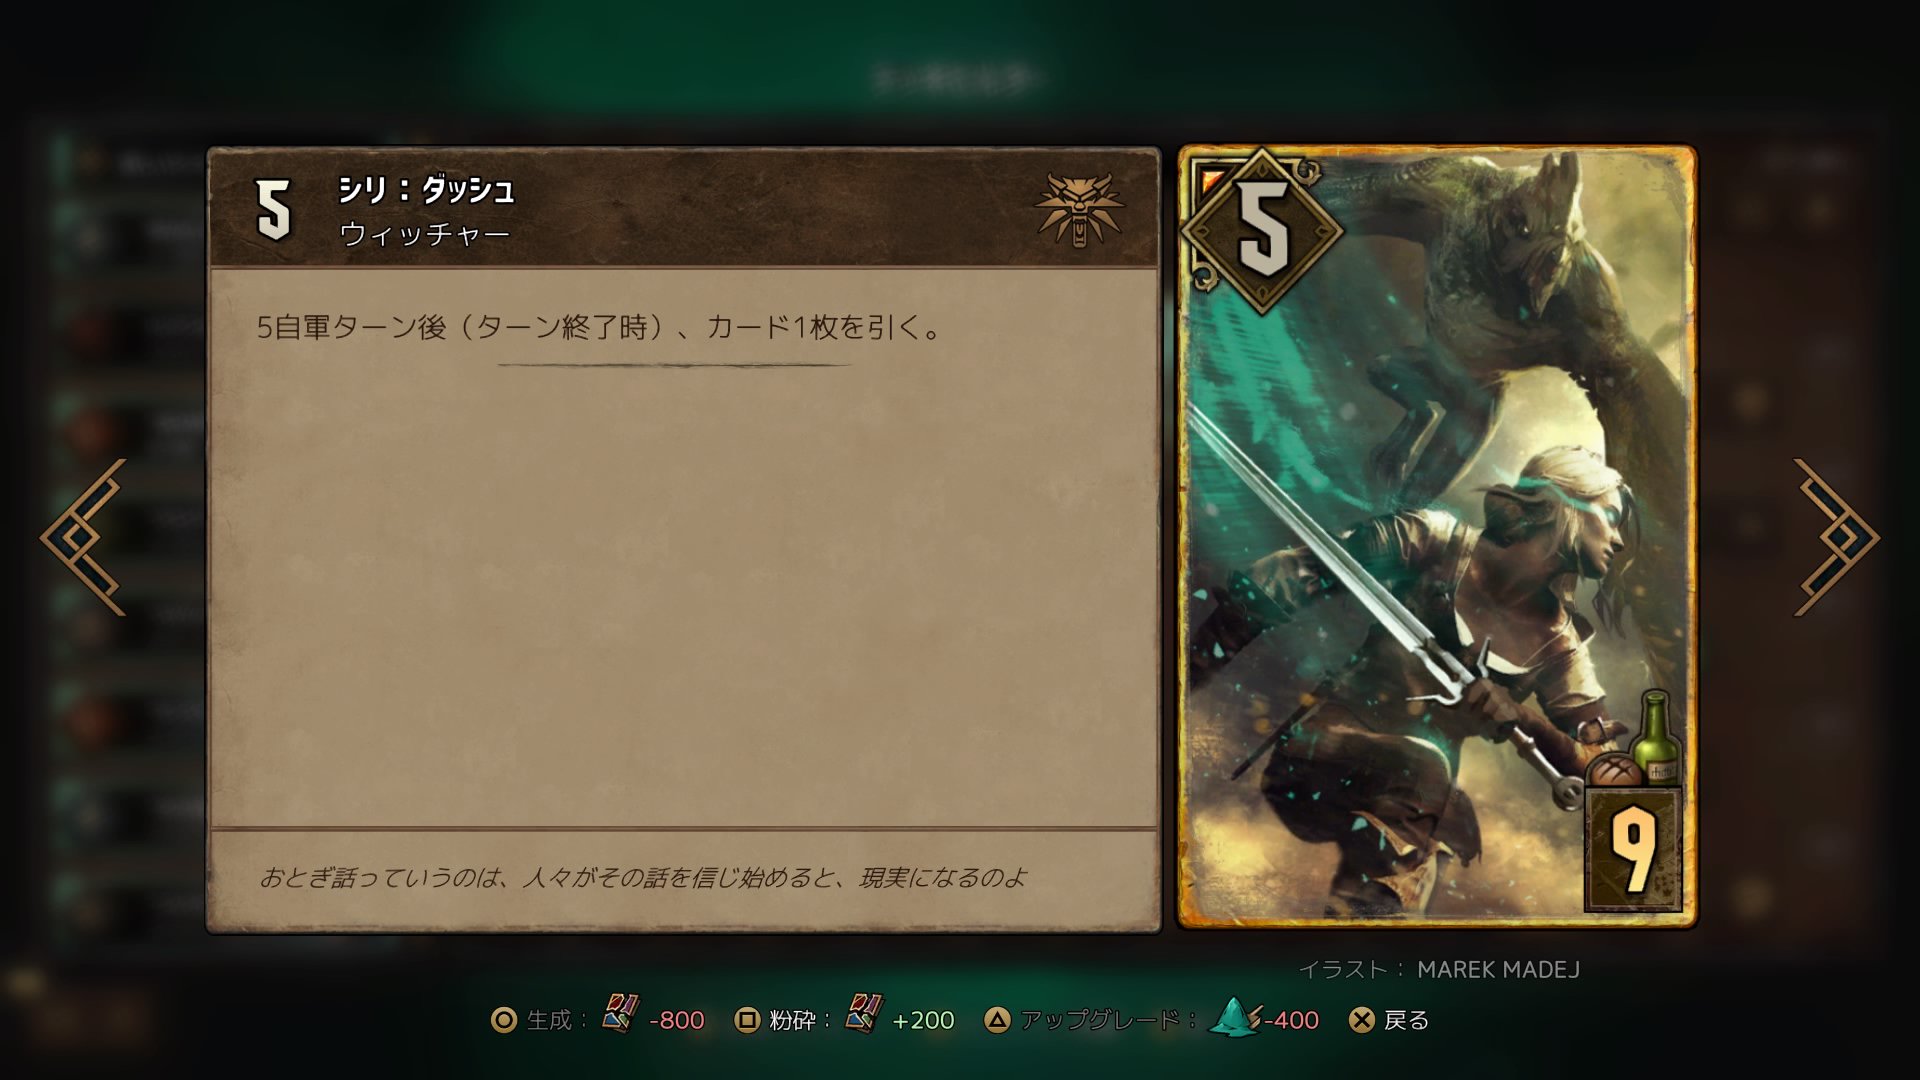The image size is (1920, 1080).
Task: Select the 戻る back label
Action: pos(1406,1020)
